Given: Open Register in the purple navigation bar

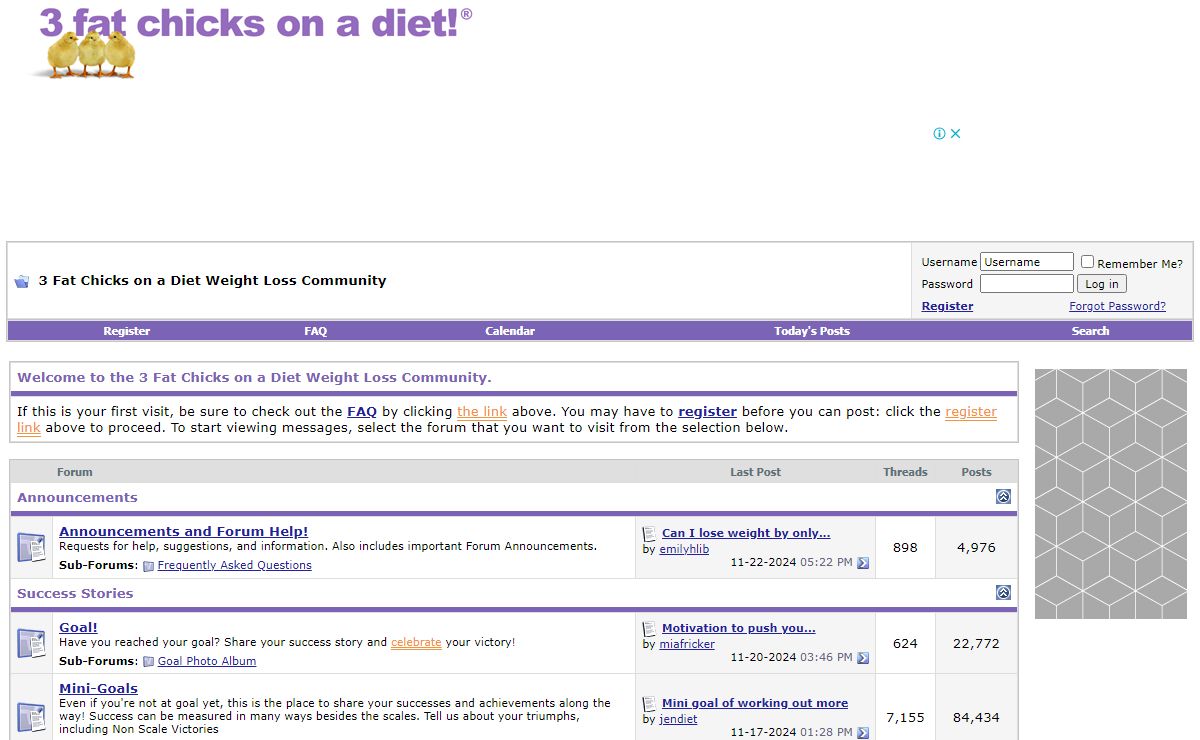Looking at the screenshot, I should coord(127,331).
